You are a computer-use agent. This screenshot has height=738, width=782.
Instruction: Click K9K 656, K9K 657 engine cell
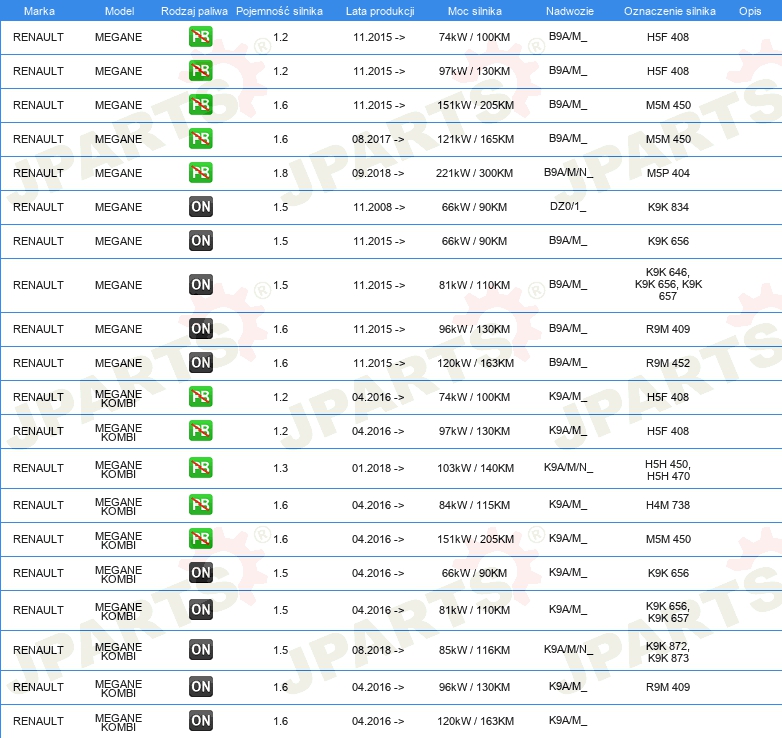668,612
